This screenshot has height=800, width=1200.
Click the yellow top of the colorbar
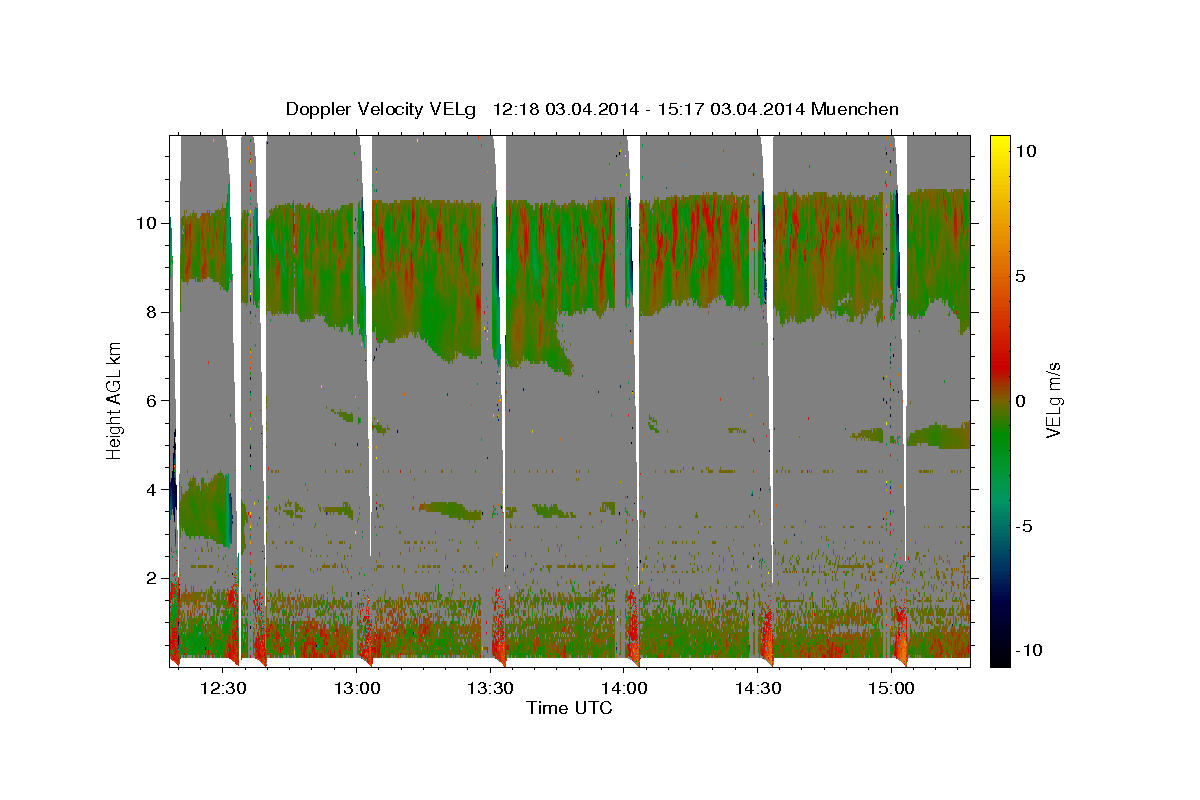(999, 142)
